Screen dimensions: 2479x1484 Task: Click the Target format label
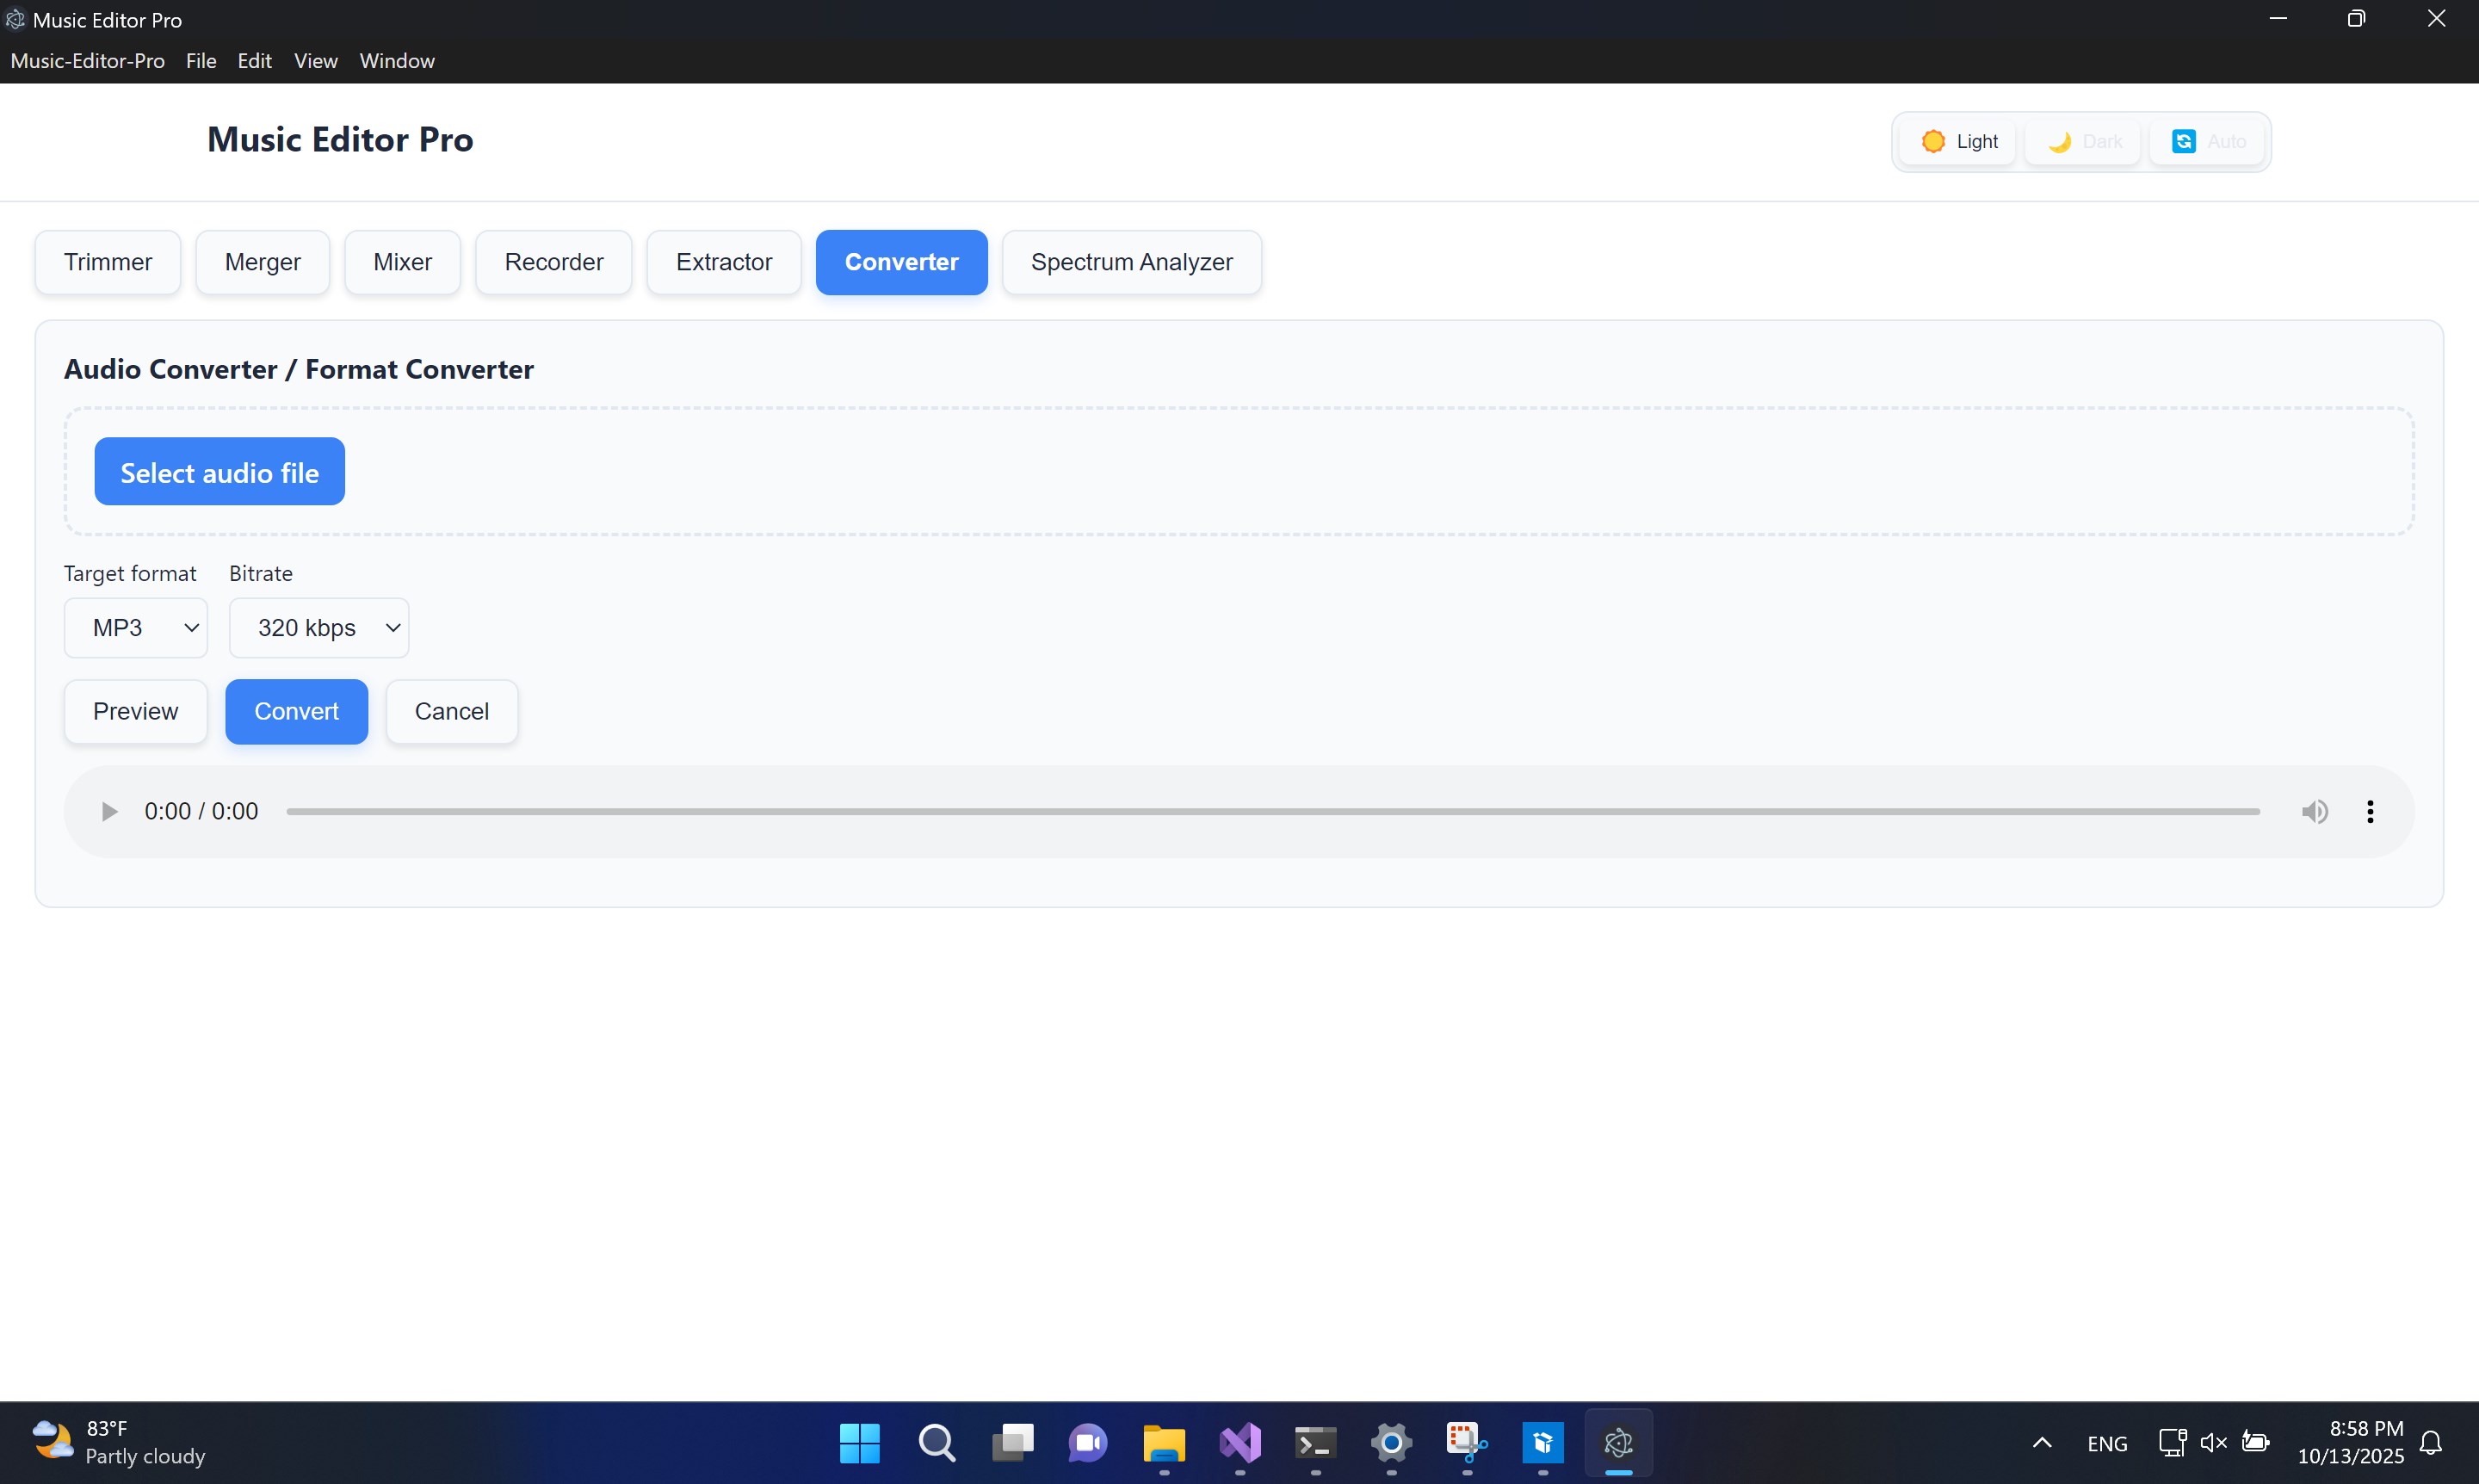tap(130, 574)
